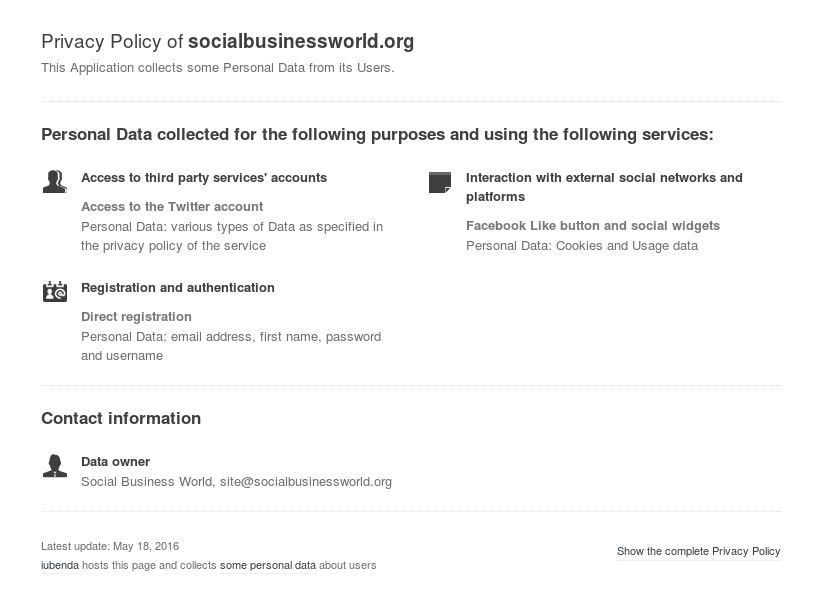Open the iubenda link
The image size is (821, 612).
(x=60, y=566)
